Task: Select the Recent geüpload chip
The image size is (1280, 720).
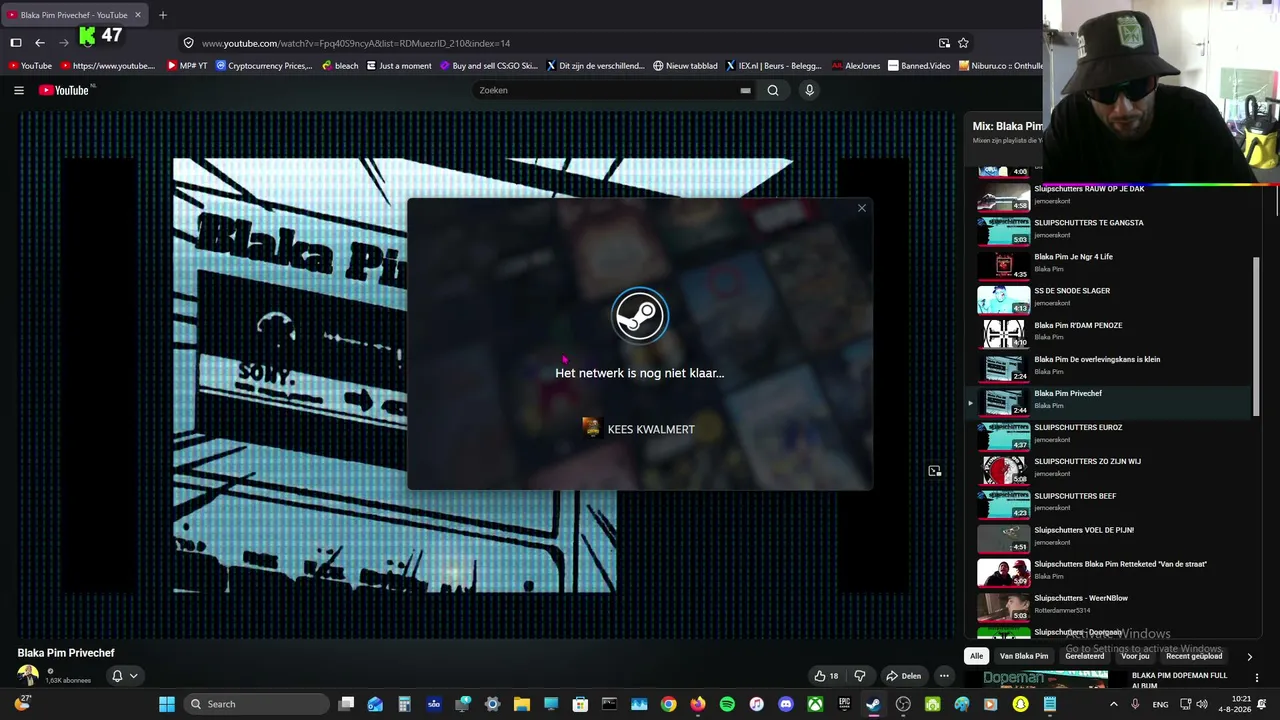Action: point(1194,656)
